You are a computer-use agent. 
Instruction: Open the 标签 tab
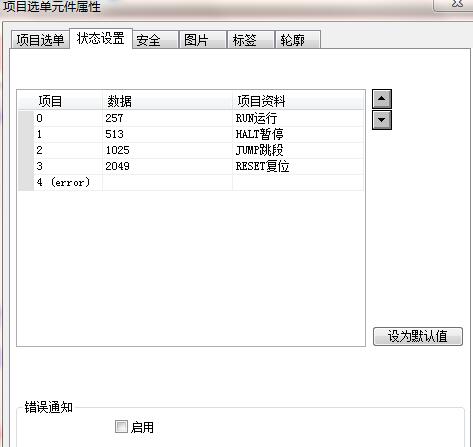tap(251, 40)
